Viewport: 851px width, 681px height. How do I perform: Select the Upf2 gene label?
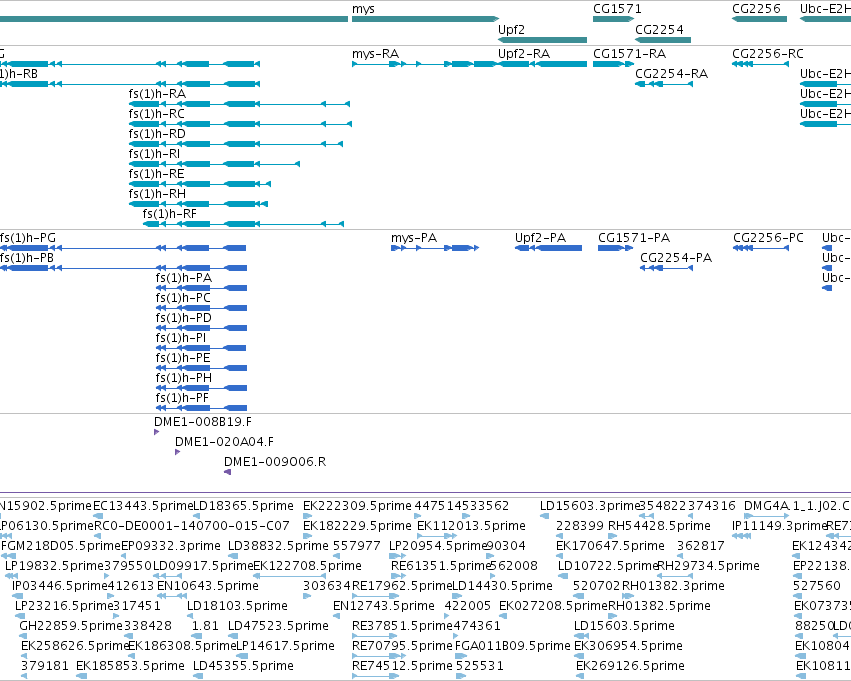(511, 30)
